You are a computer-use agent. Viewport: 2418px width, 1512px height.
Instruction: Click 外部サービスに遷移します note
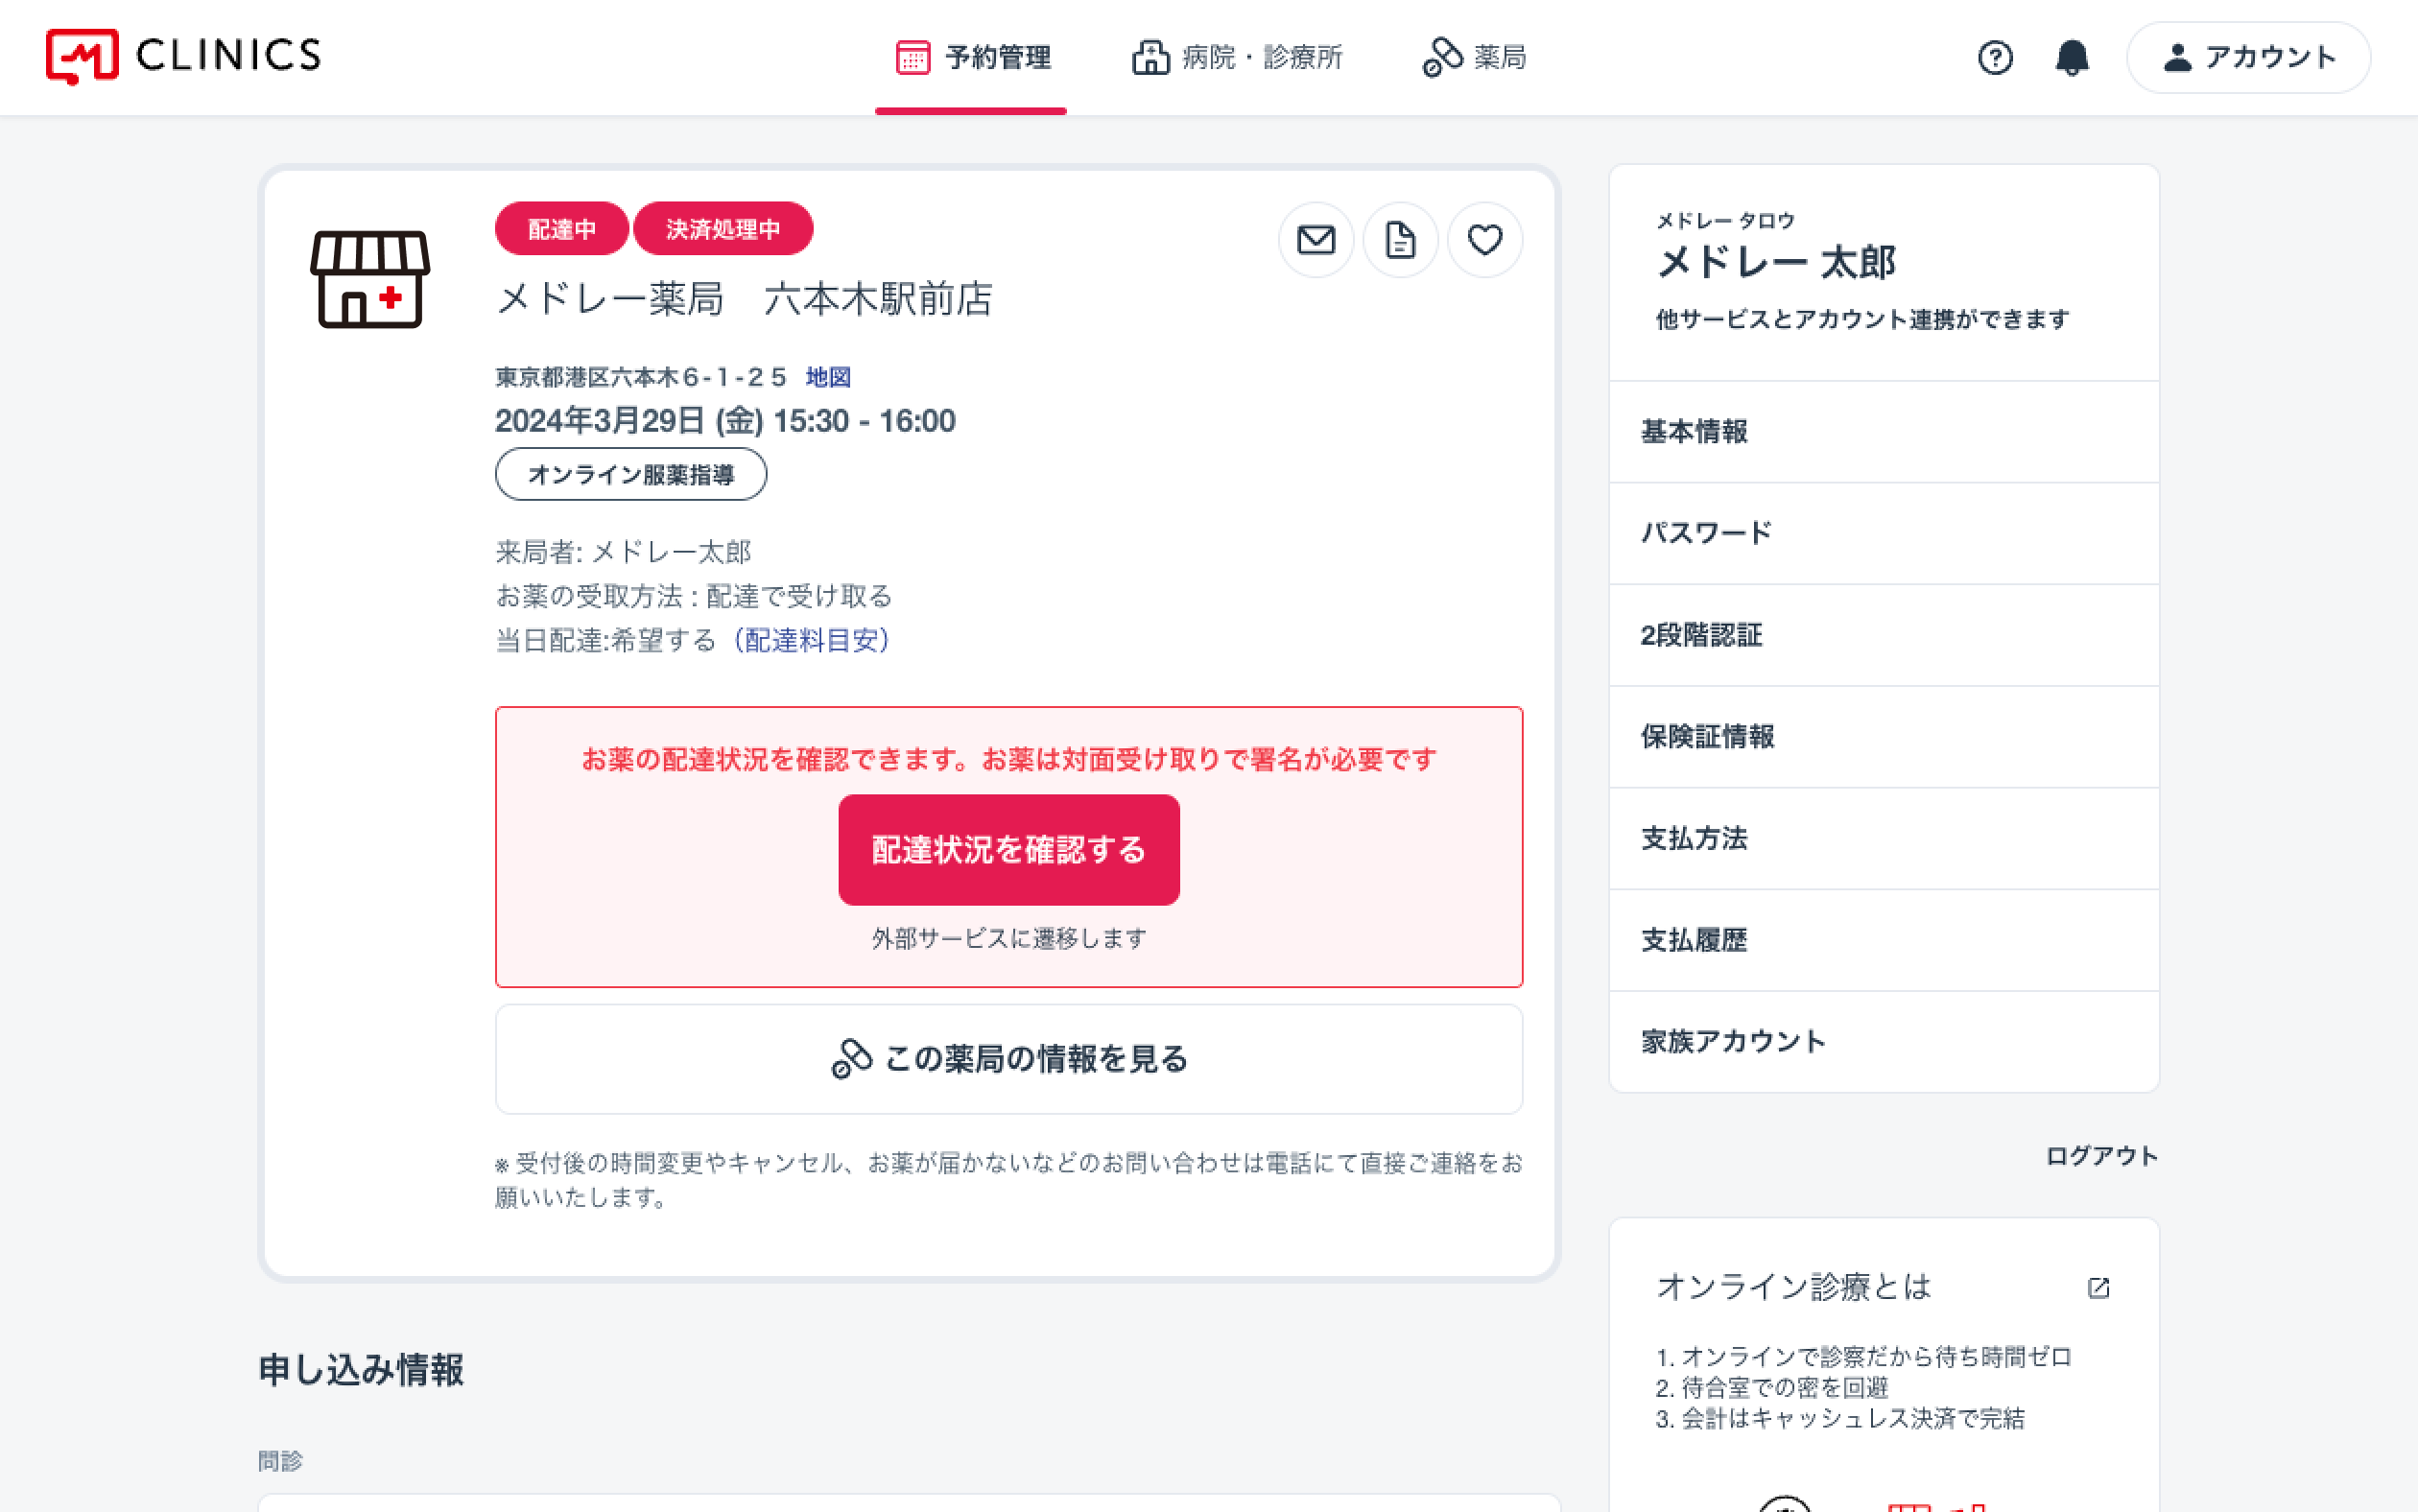click(1009, 938)
